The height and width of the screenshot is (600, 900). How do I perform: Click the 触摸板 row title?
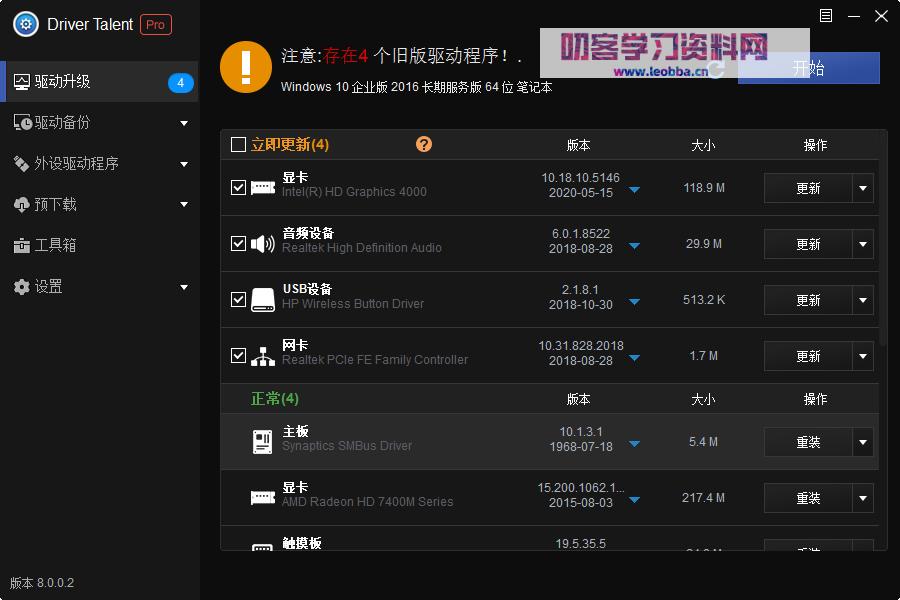click(302, 543)
